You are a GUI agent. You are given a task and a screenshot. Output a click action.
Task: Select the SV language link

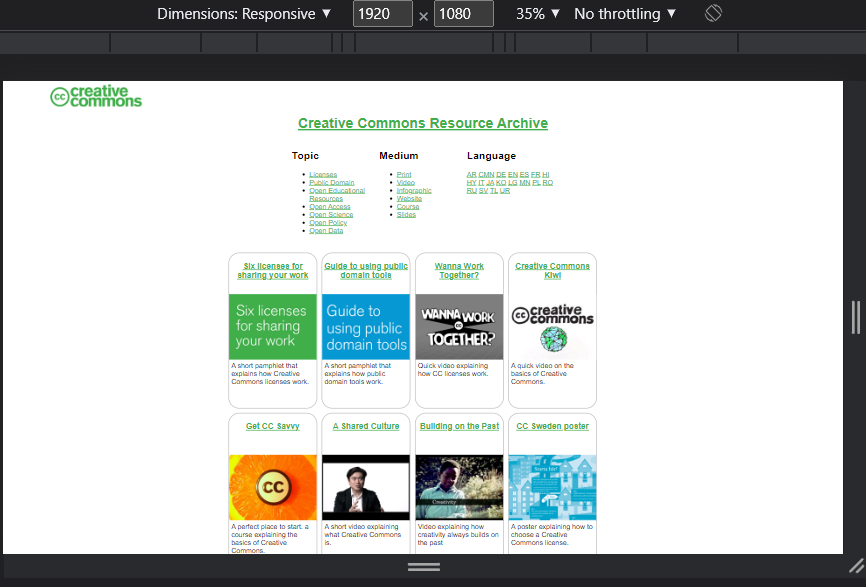coord(483,191)
